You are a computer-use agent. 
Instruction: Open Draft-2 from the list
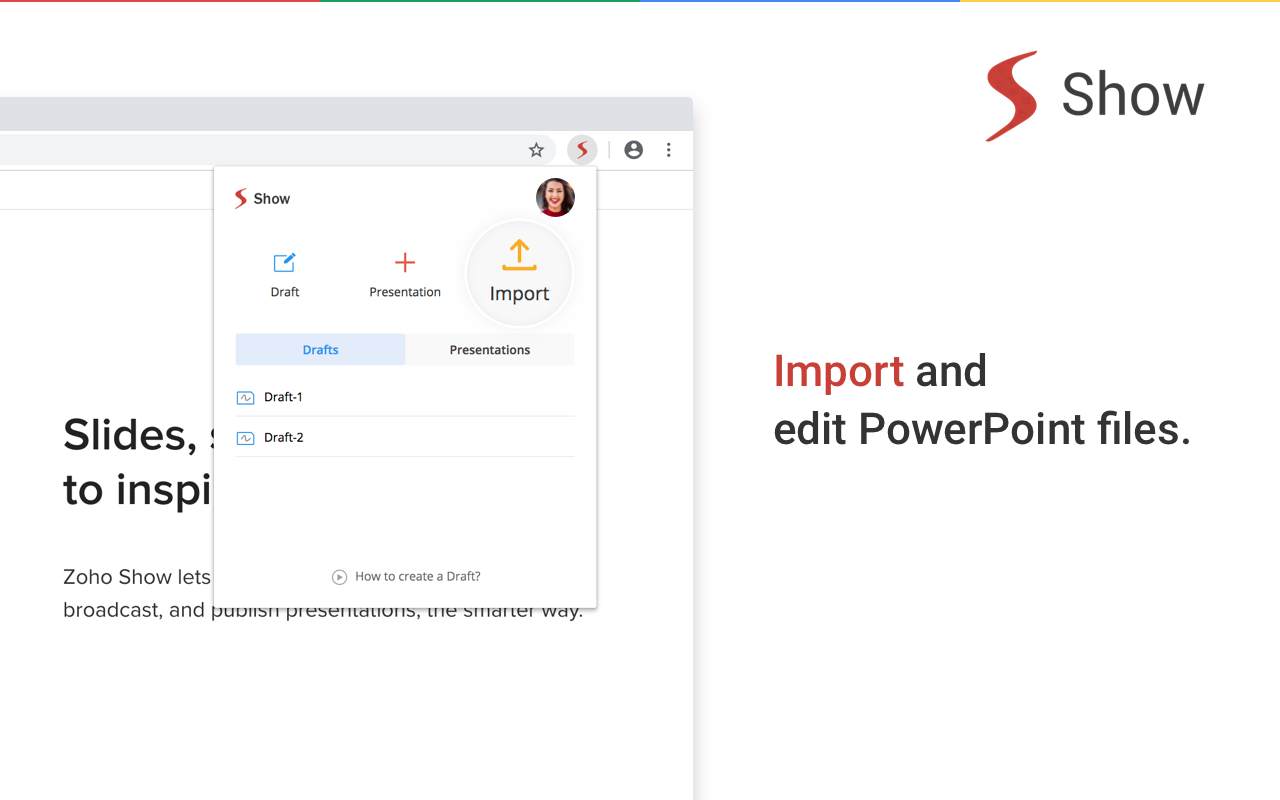pyautogui.click(x=405, y=437)
